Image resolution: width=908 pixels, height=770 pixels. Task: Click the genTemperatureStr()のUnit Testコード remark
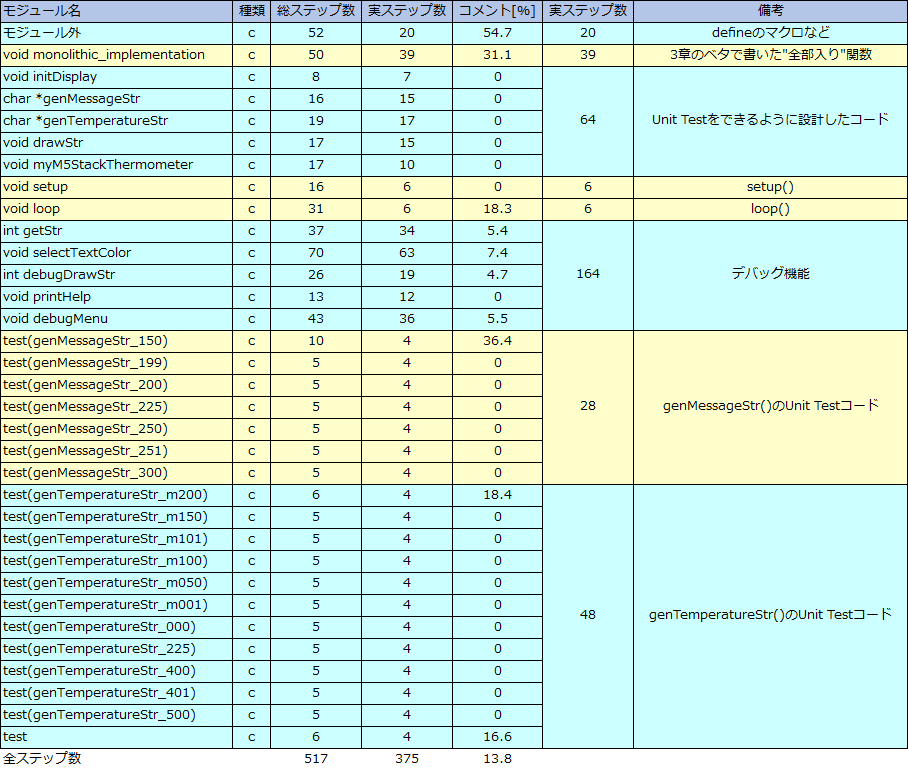coord(770,616)
